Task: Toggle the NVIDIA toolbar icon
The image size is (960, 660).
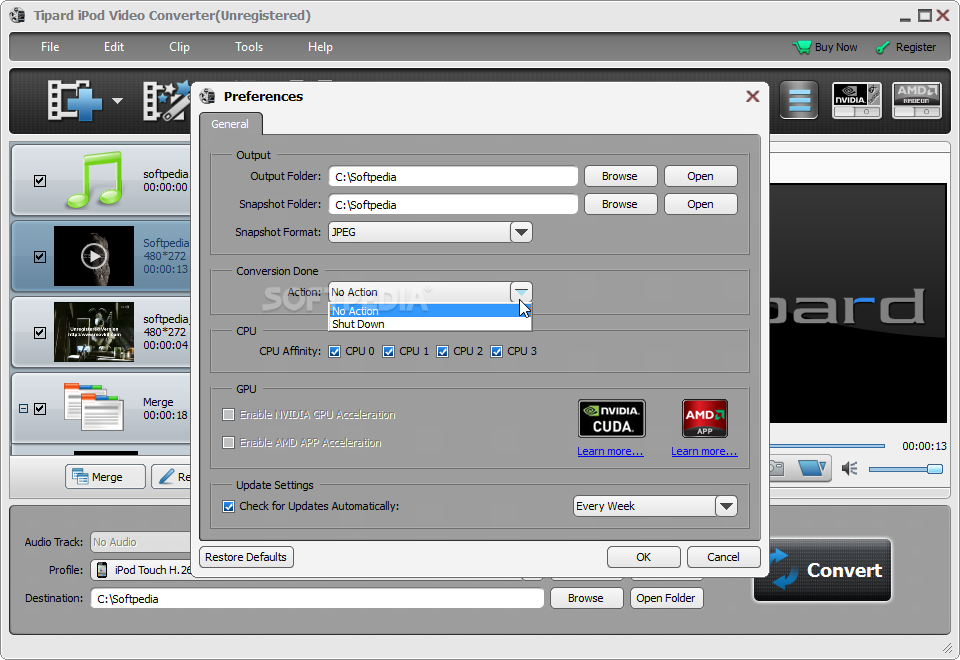Action: pos(857,100)
